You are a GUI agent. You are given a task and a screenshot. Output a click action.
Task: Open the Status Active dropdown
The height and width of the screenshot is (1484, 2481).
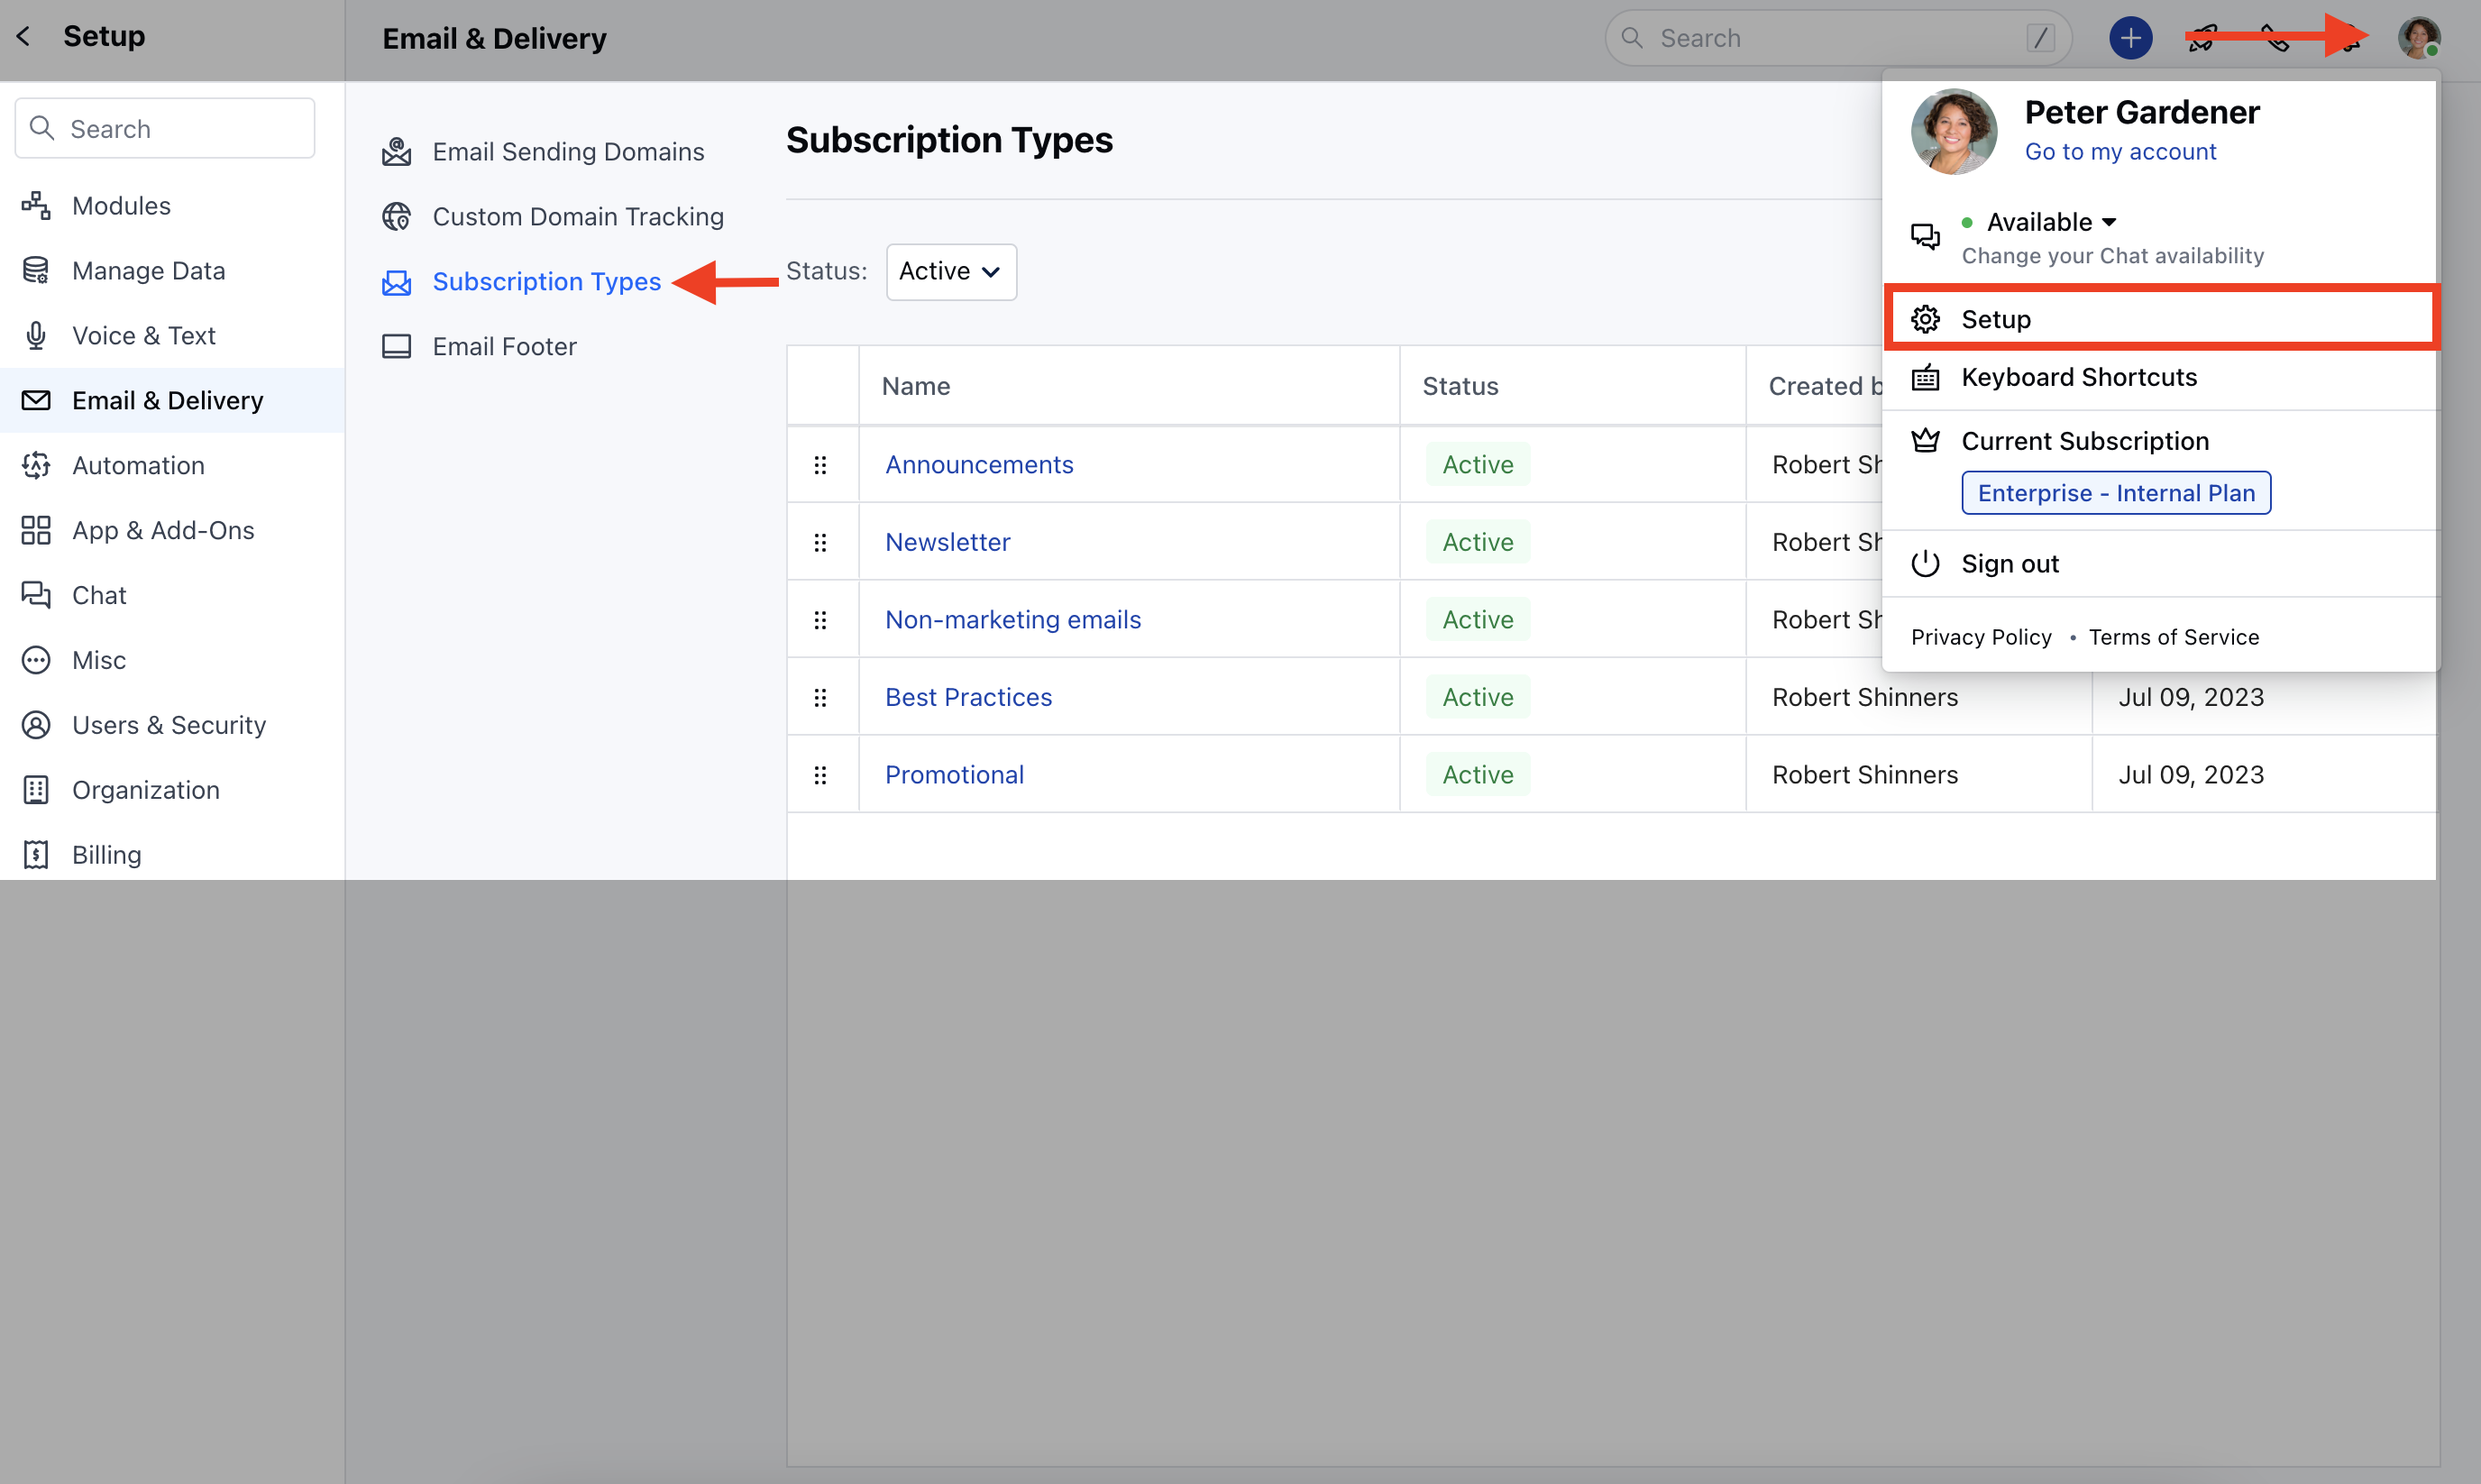click(950, 272)
